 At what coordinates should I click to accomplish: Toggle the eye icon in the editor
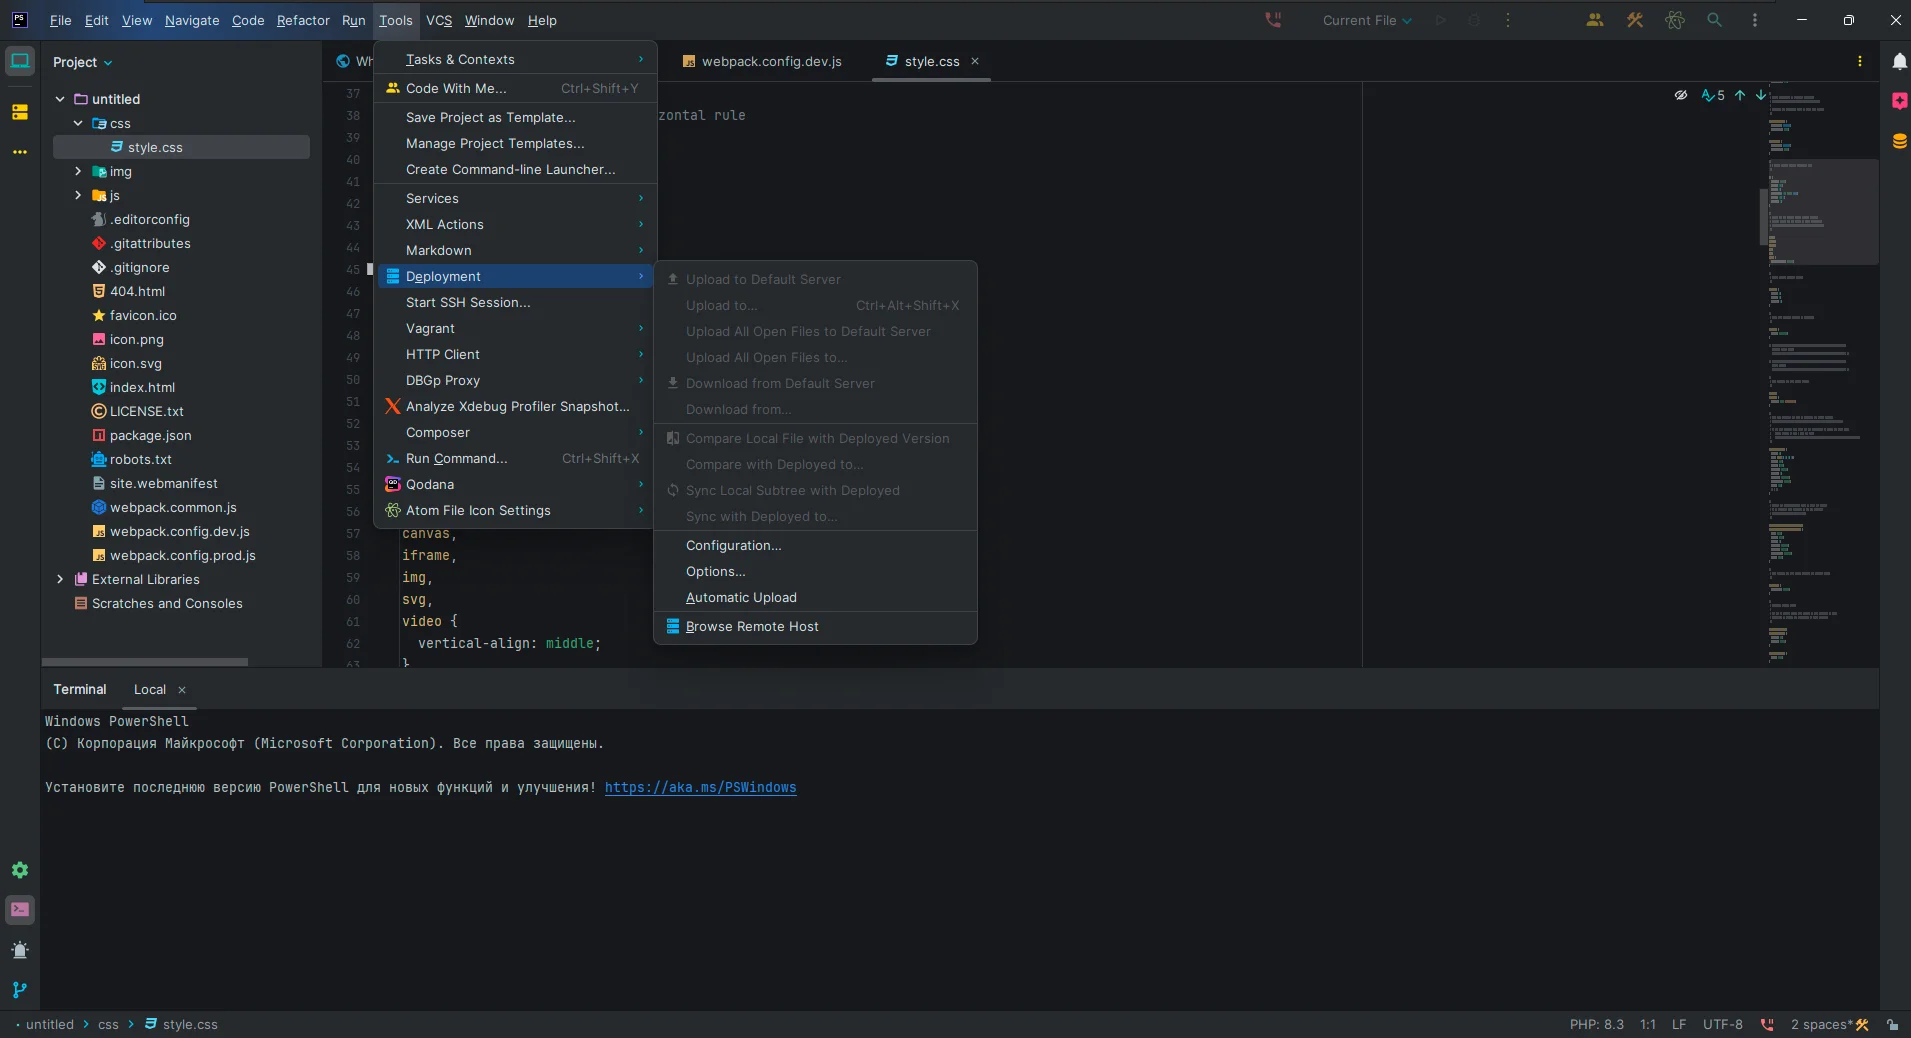point(1681,95)
